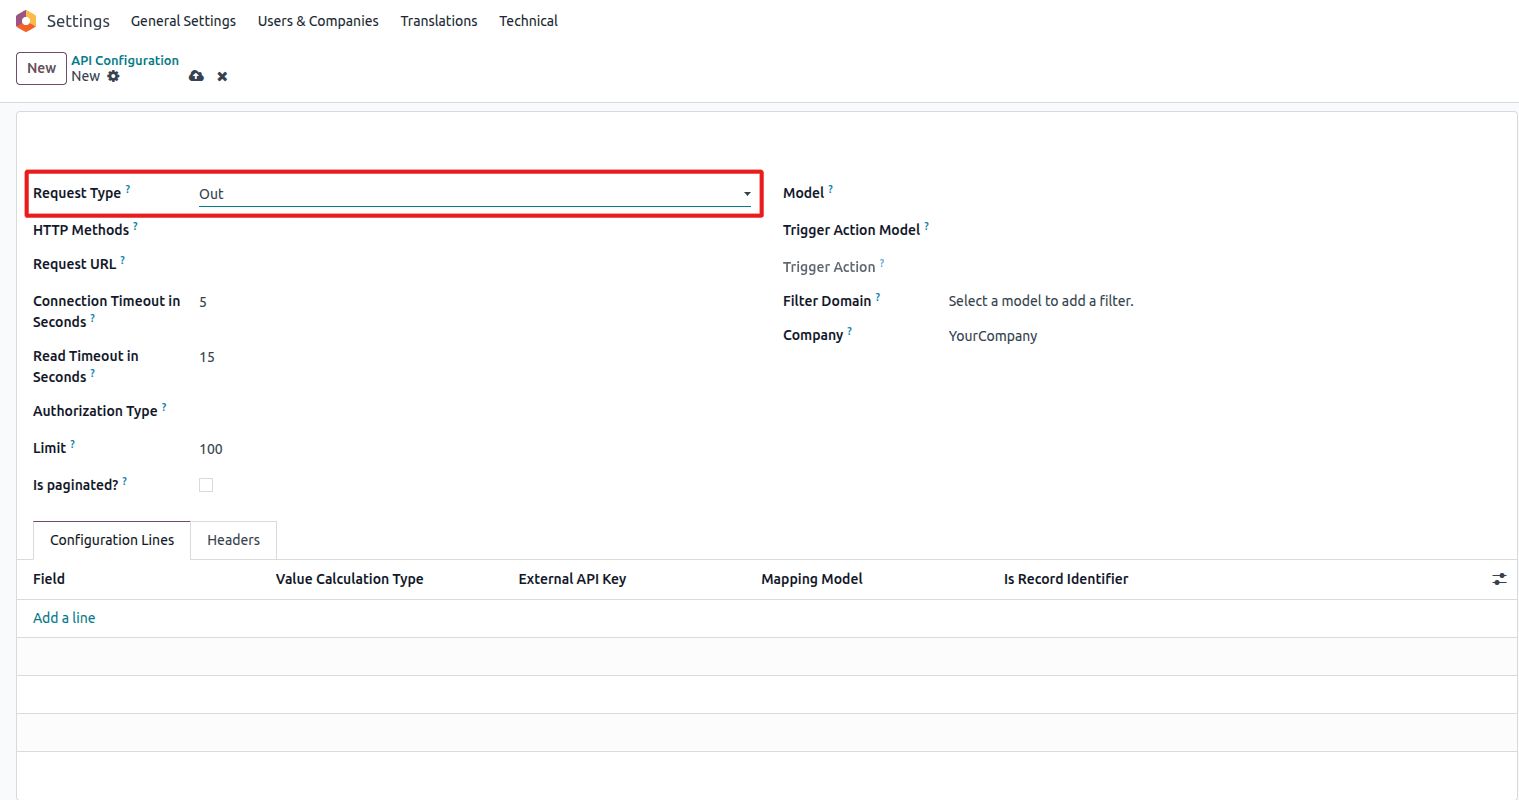Screen dimensions: 1519x800
Task: Switch to the Headers tab
Action: click(x=233, y=540)
